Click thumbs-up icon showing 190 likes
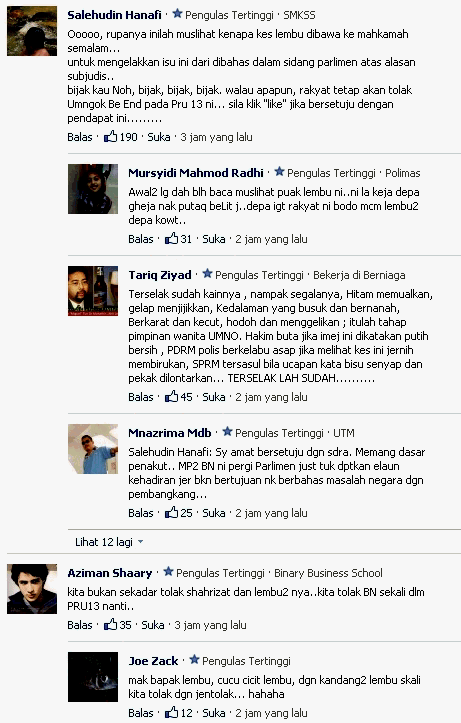The width and height of the screenshot is (461, 723). (111, 136)
